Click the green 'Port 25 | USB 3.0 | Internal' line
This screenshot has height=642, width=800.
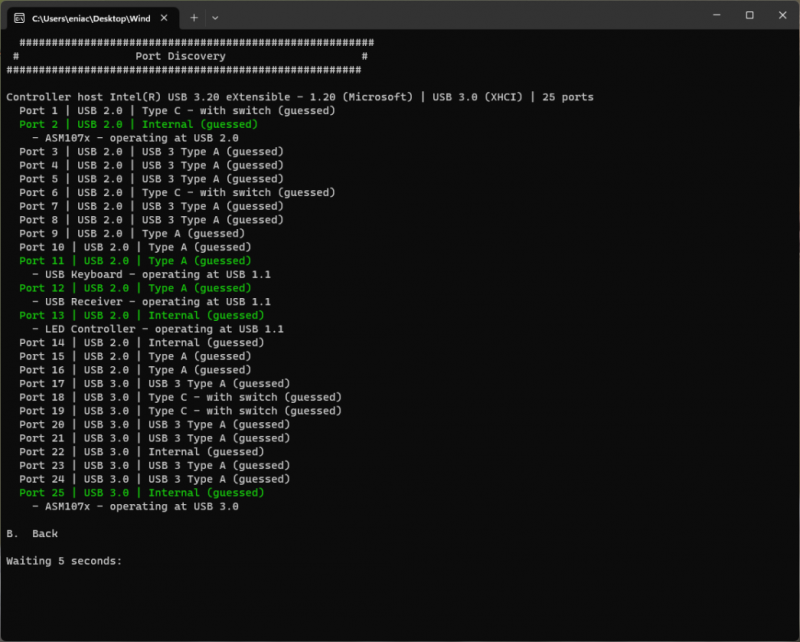pyautogui.click(x=141, y=493)
